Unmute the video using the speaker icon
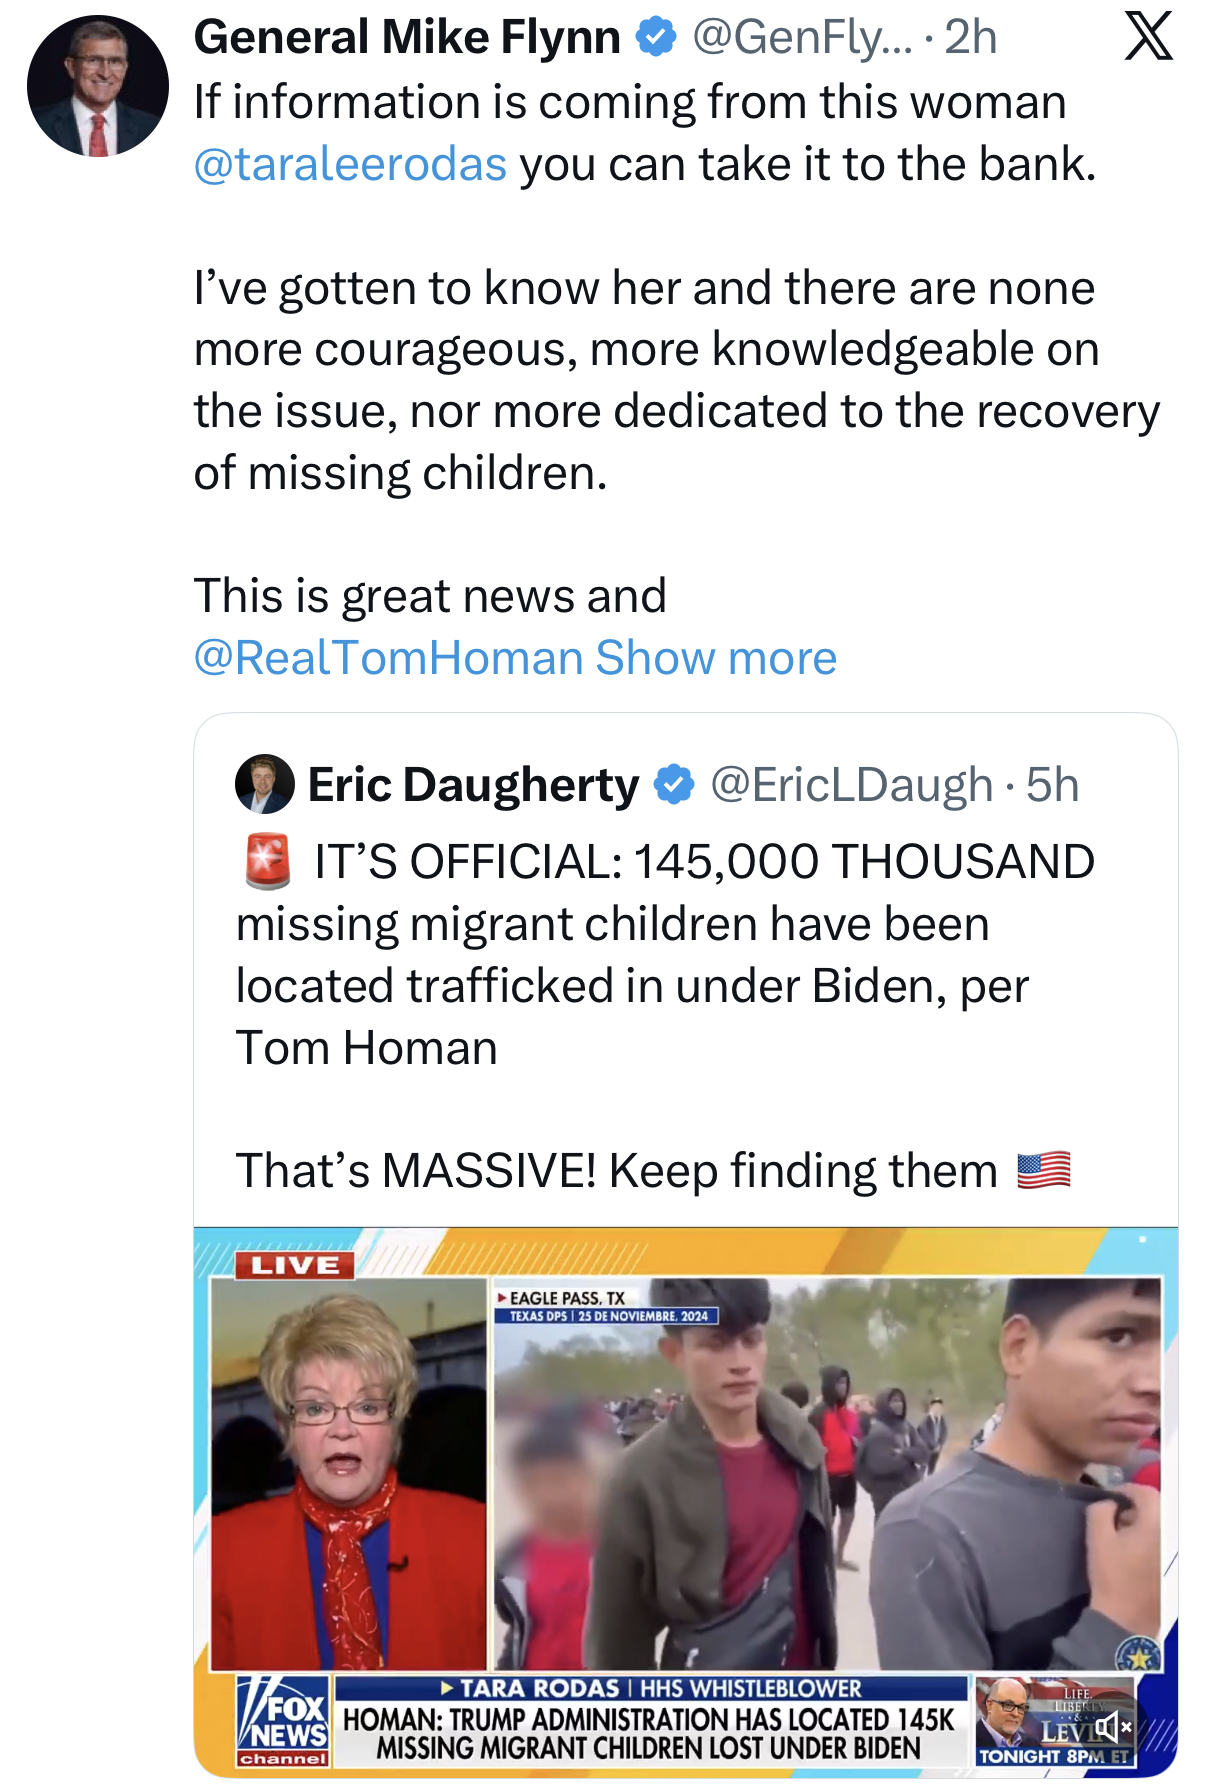The image size is (1206, 1792). 1112,1726
